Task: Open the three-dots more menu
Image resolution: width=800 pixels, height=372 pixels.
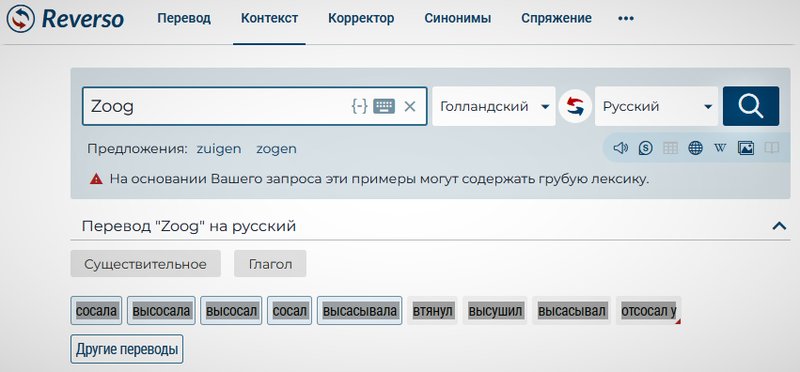Action: coord(626,18)
